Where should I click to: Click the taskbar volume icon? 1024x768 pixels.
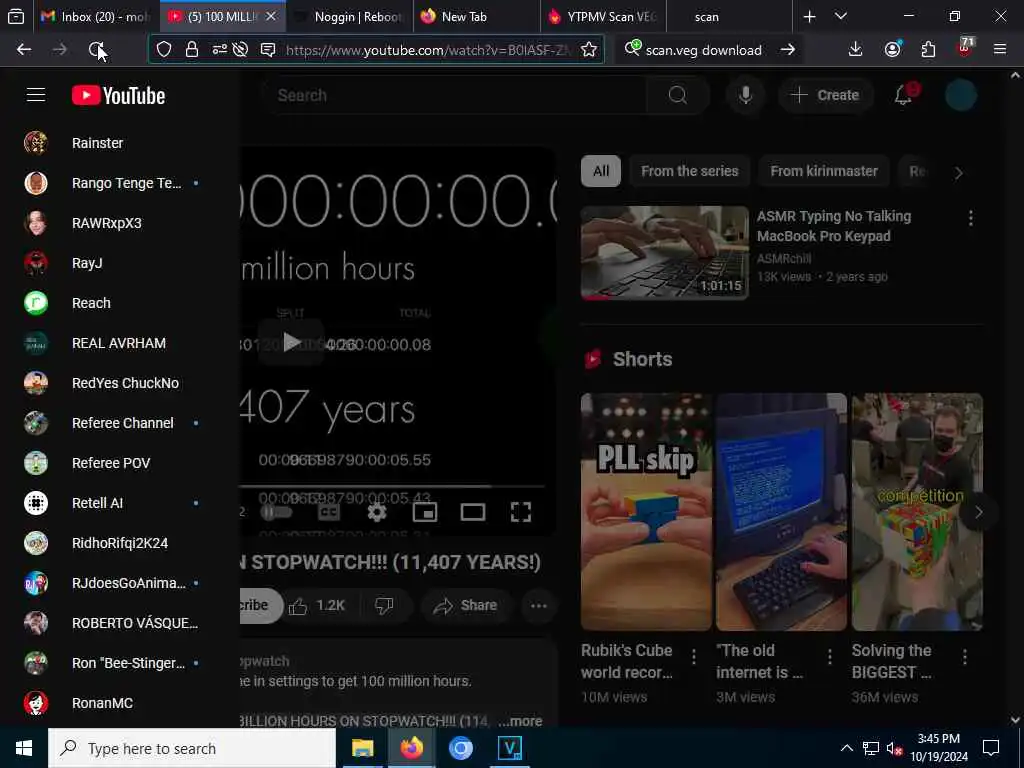pyautogui.click(x=894, y=748)
